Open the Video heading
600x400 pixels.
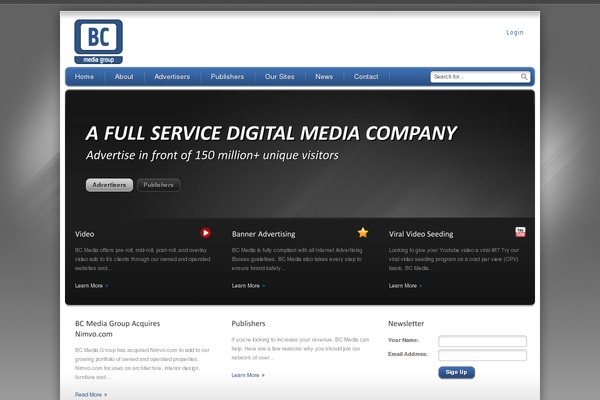click(x=85, y=234)
